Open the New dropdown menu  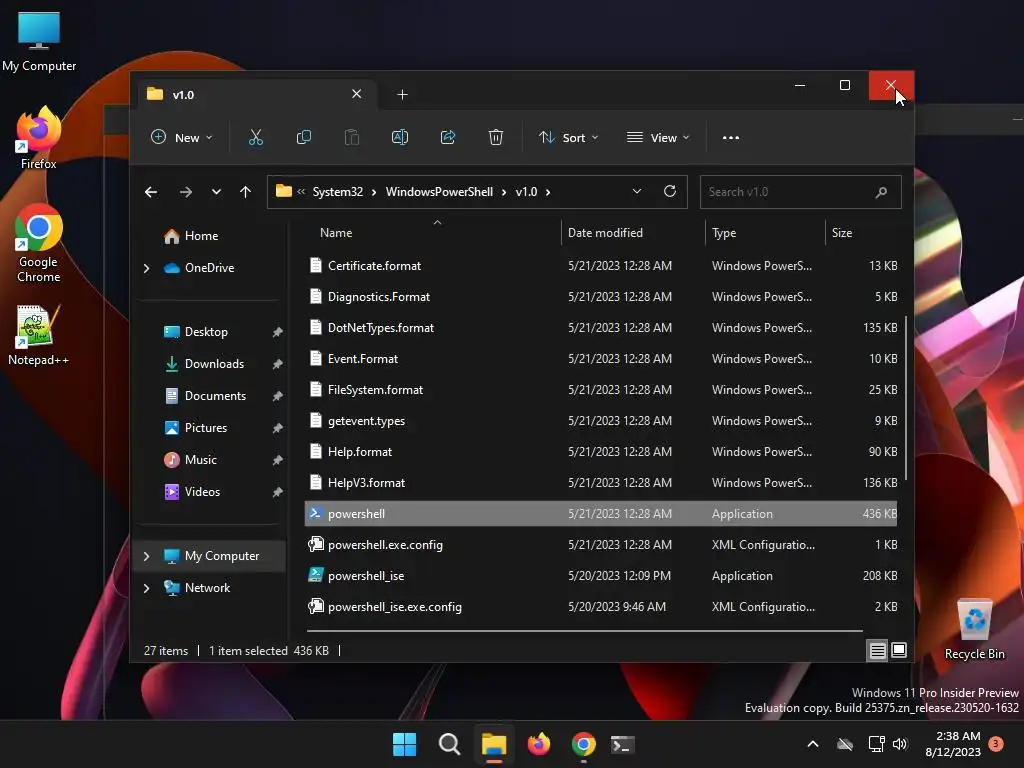click(182, 138)
